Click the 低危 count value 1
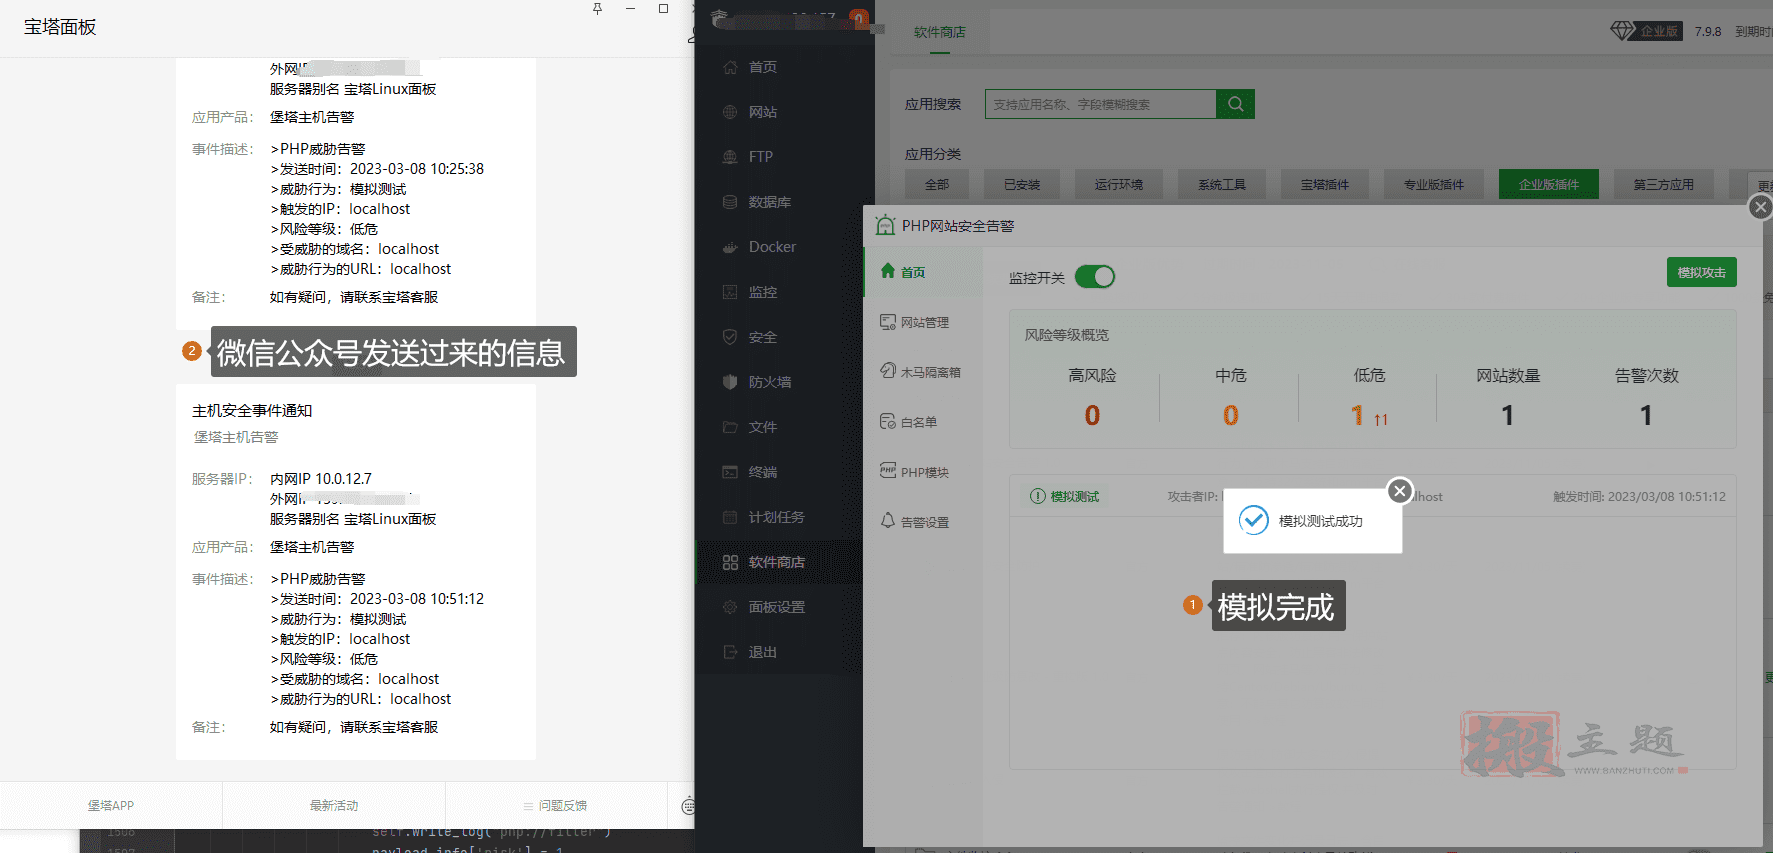Screen dimensions: 1773x853 (x=1357, y=415)
